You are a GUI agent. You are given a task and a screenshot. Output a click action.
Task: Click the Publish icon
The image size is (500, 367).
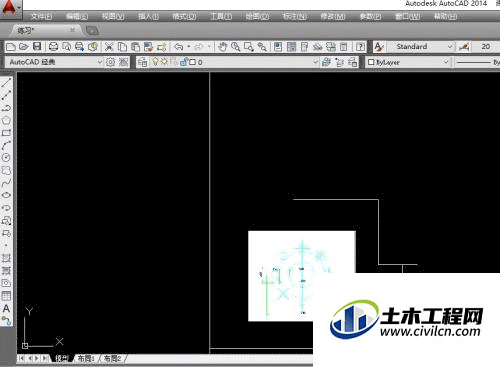(x=79, y=47)
